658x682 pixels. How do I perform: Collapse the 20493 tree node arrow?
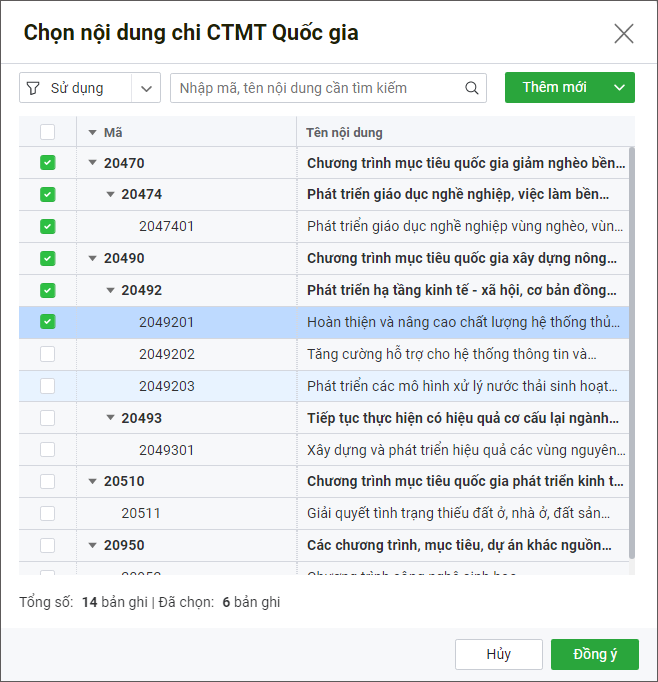click(111, 418)
